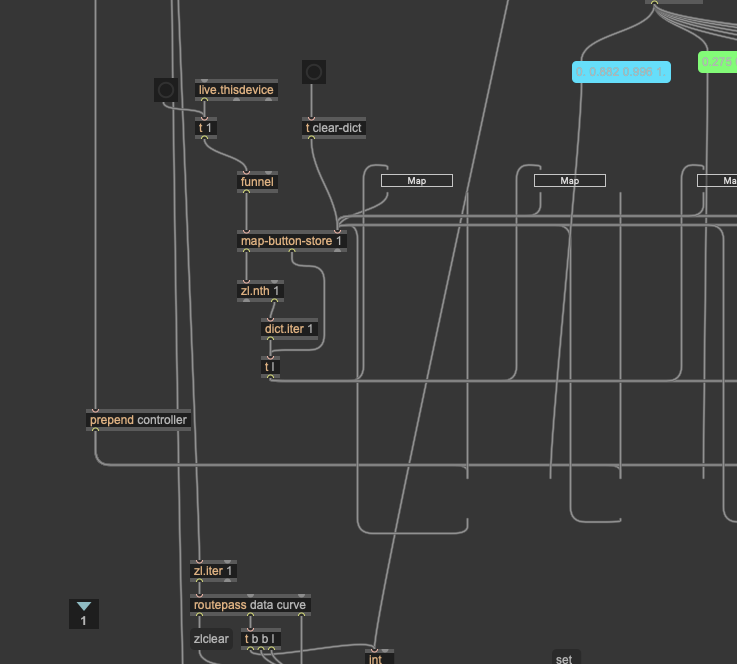Click the set message box
Screen dimensions: 737x664
tap(565, 658)
